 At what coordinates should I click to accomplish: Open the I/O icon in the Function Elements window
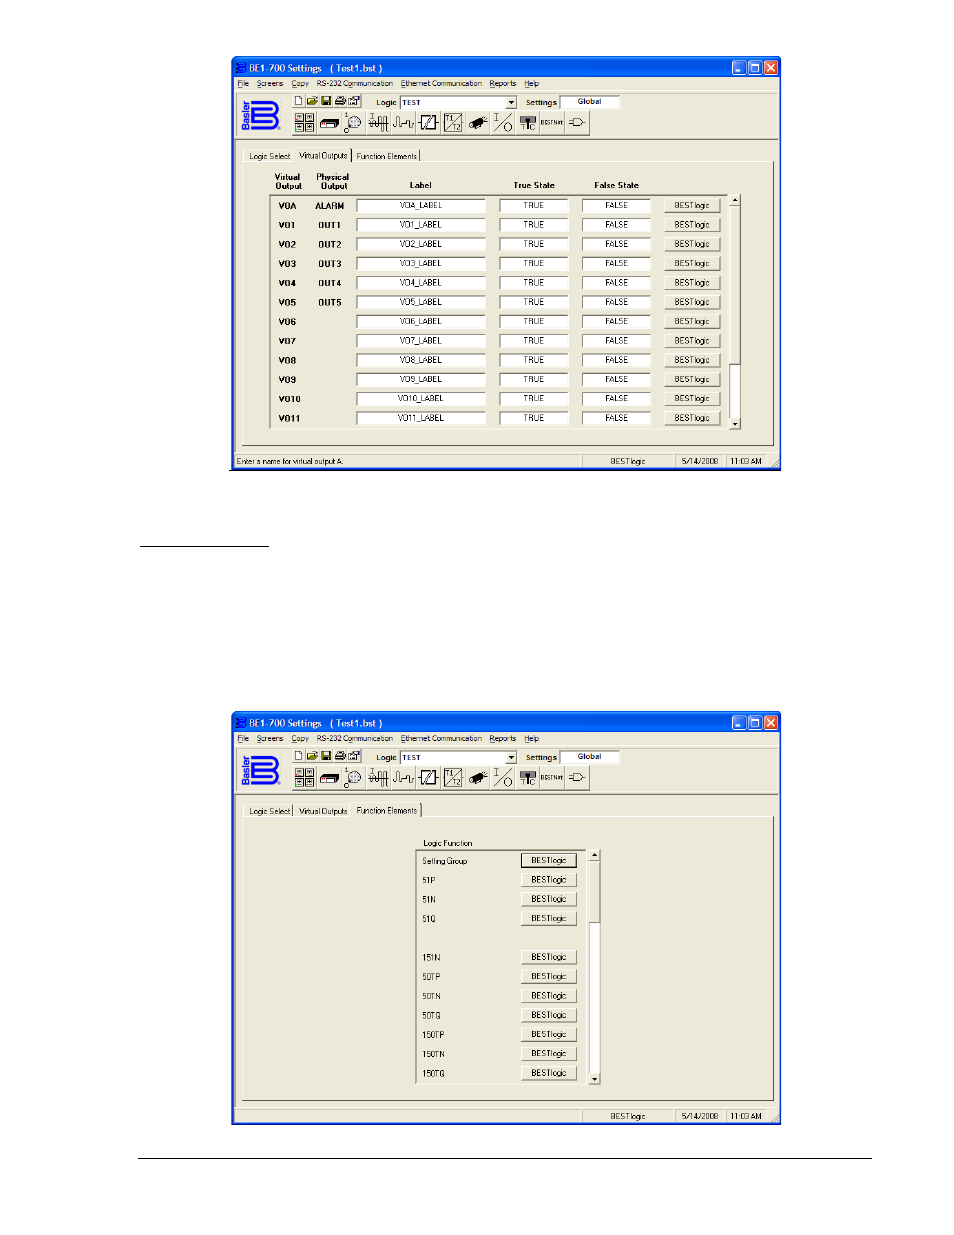click(503, 777)
